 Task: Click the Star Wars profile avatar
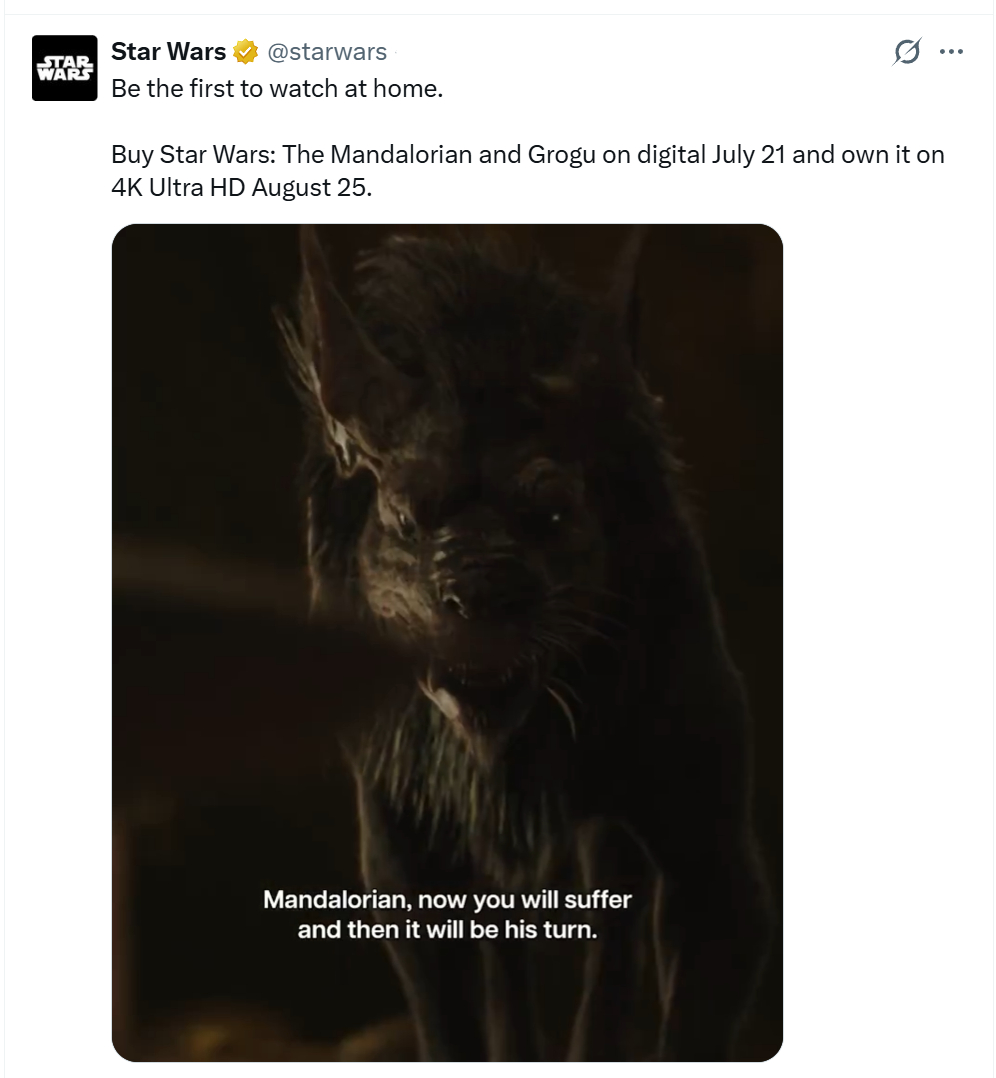(x=65, y=68)
